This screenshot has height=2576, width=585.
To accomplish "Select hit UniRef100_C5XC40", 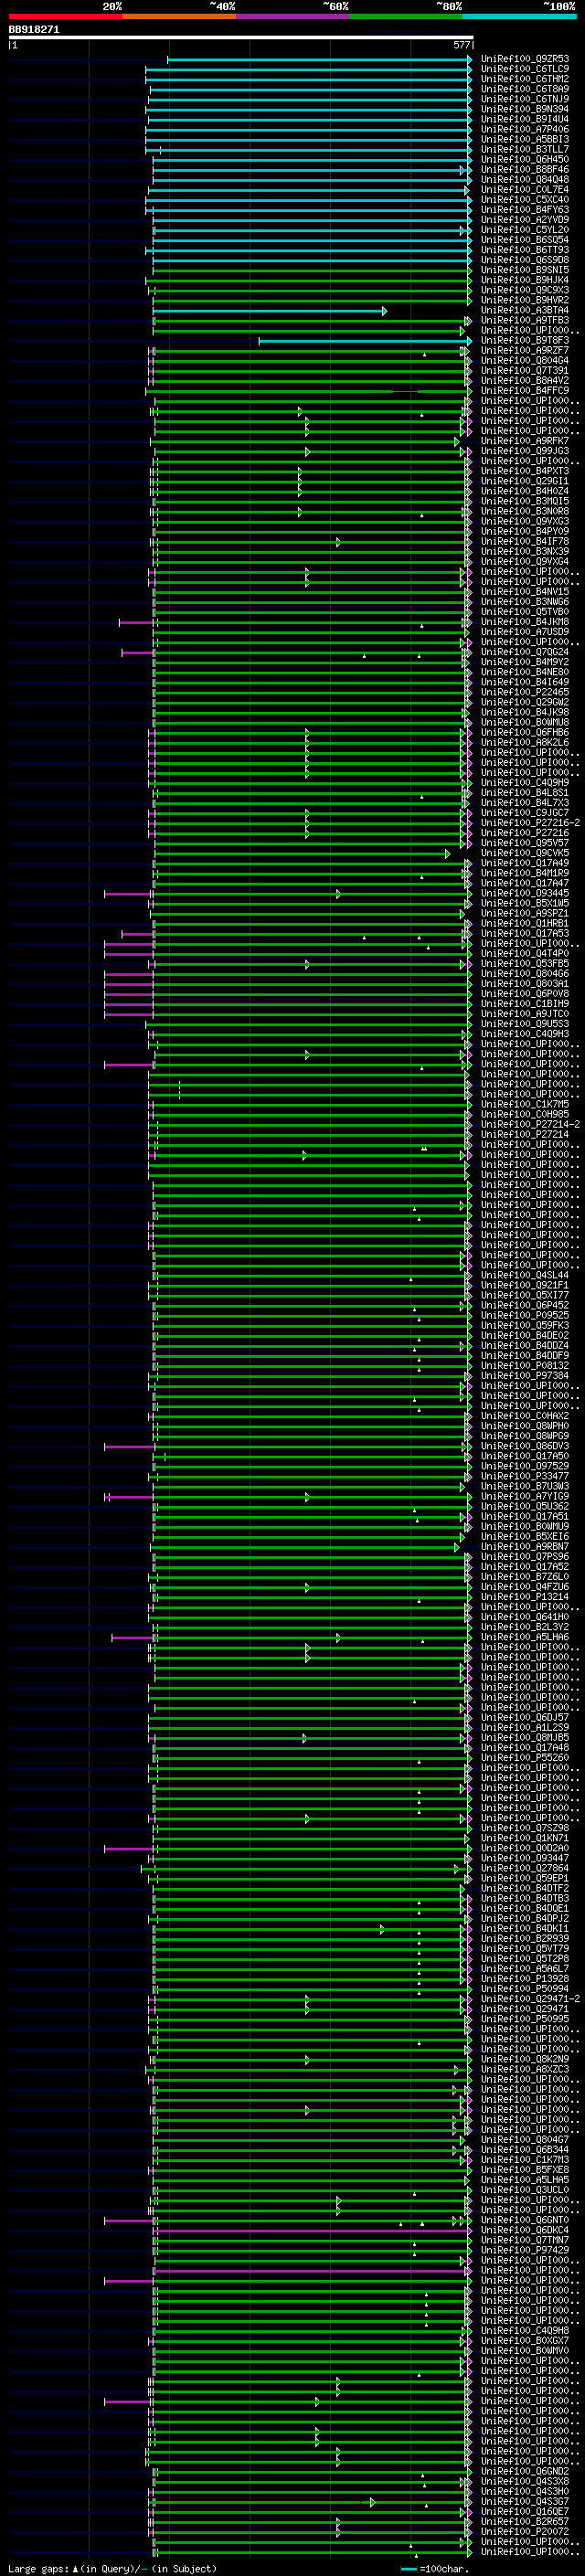I will tap(525, 199).
